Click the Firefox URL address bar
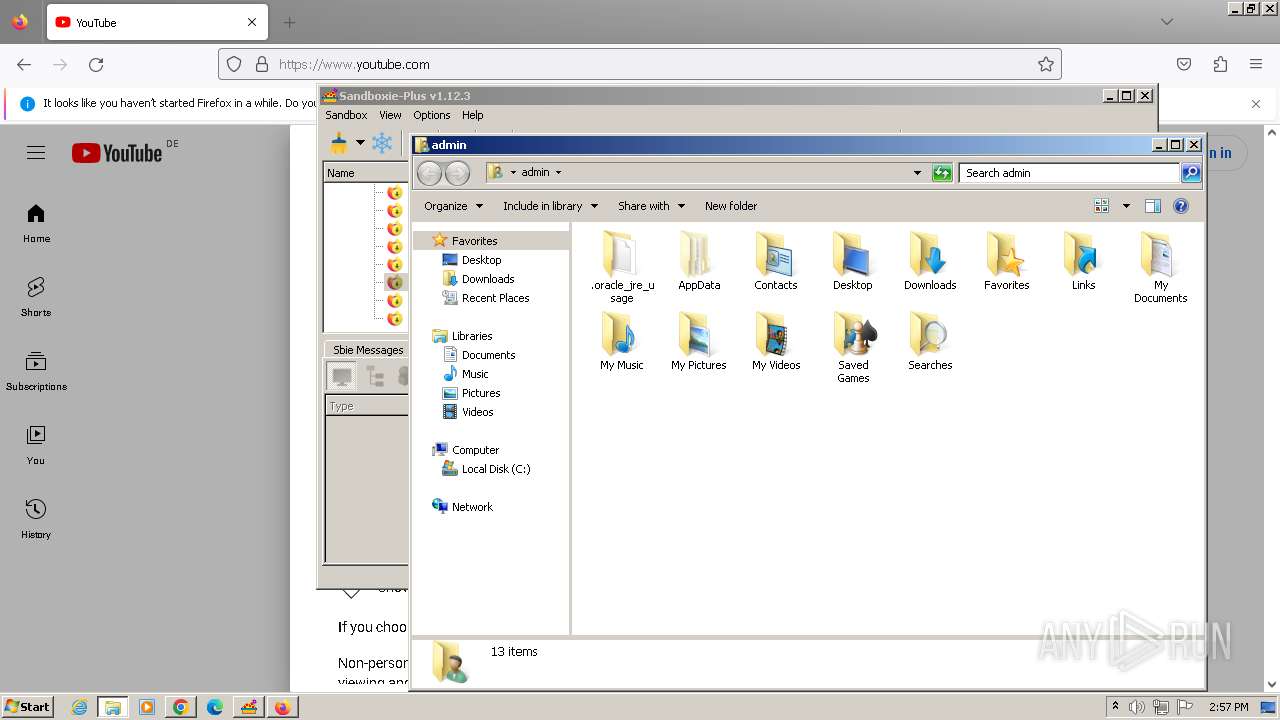The image size is (1280, 720). [x=640, y=64]
